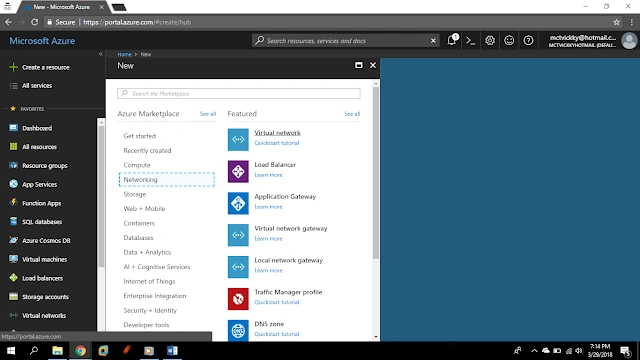640x360 pixels.
Task: Launch Cloud Shell from top bar
Action: 471,40
